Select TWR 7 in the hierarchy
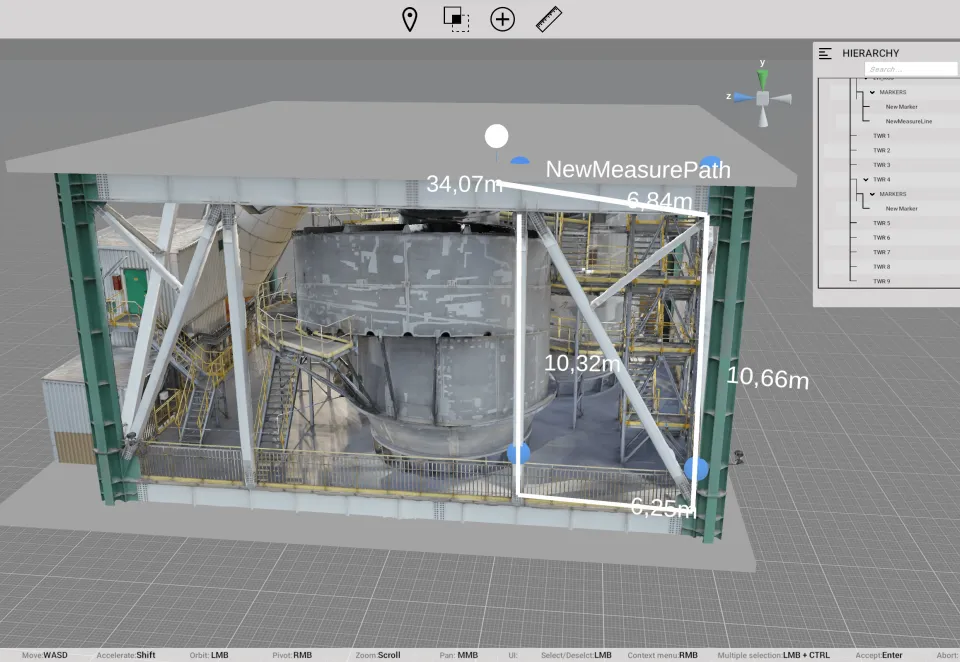Screen dimensions: 960x662 [881, 251]
